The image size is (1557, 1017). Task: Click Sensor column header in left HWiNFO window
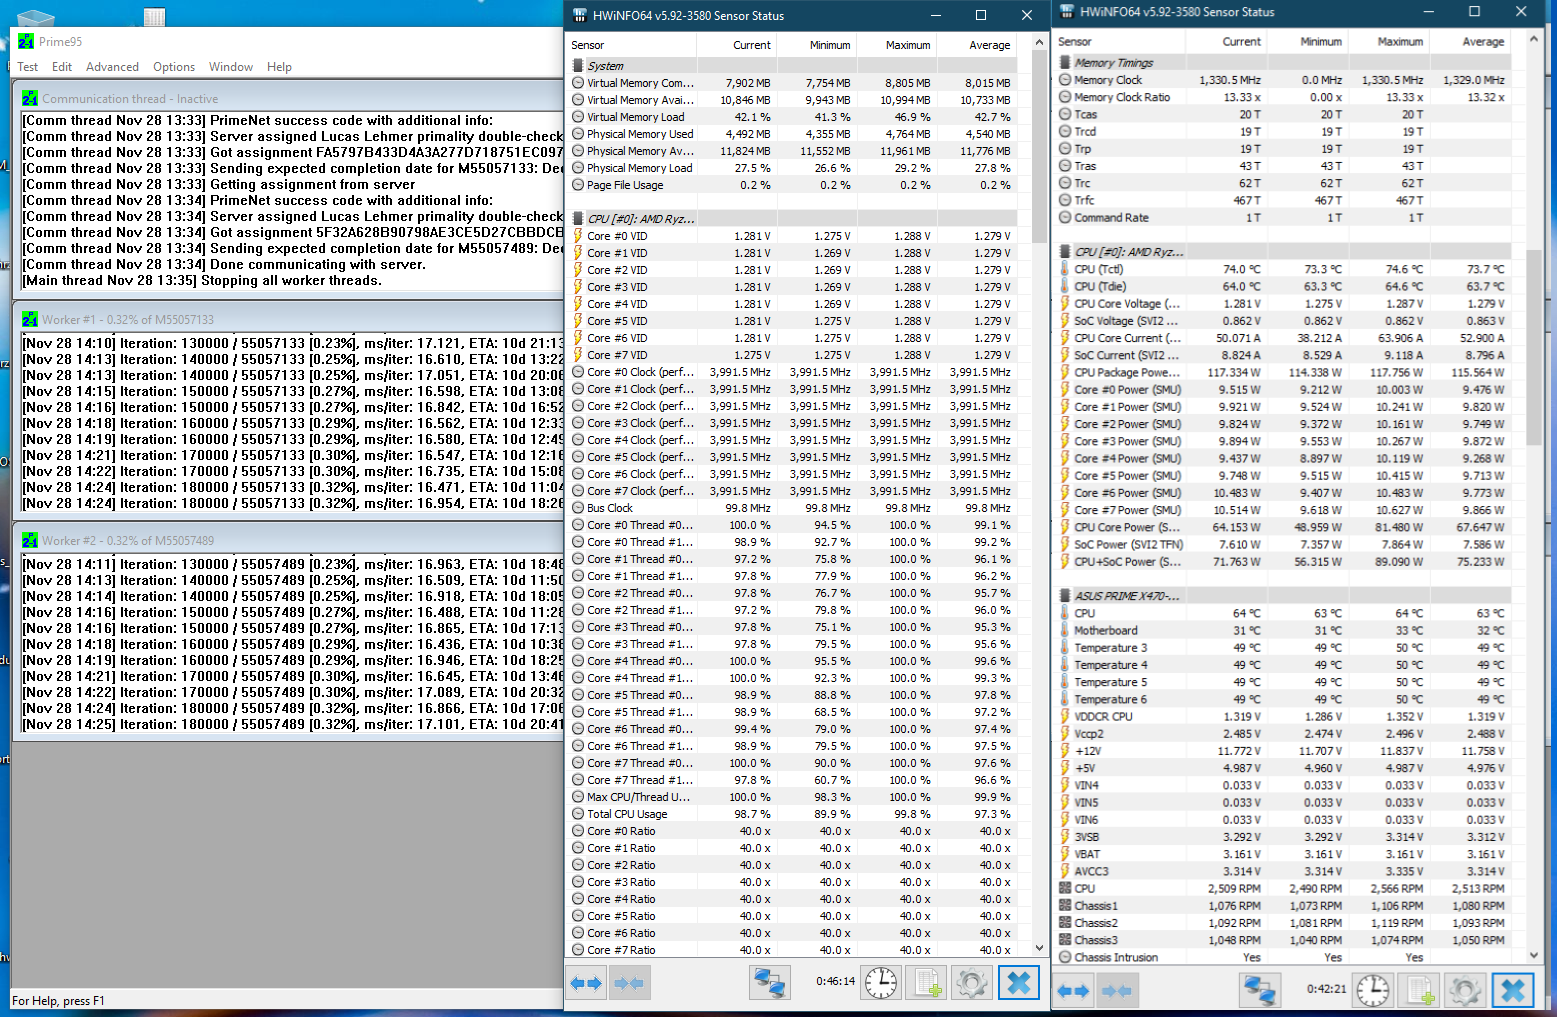pos(632,45)
